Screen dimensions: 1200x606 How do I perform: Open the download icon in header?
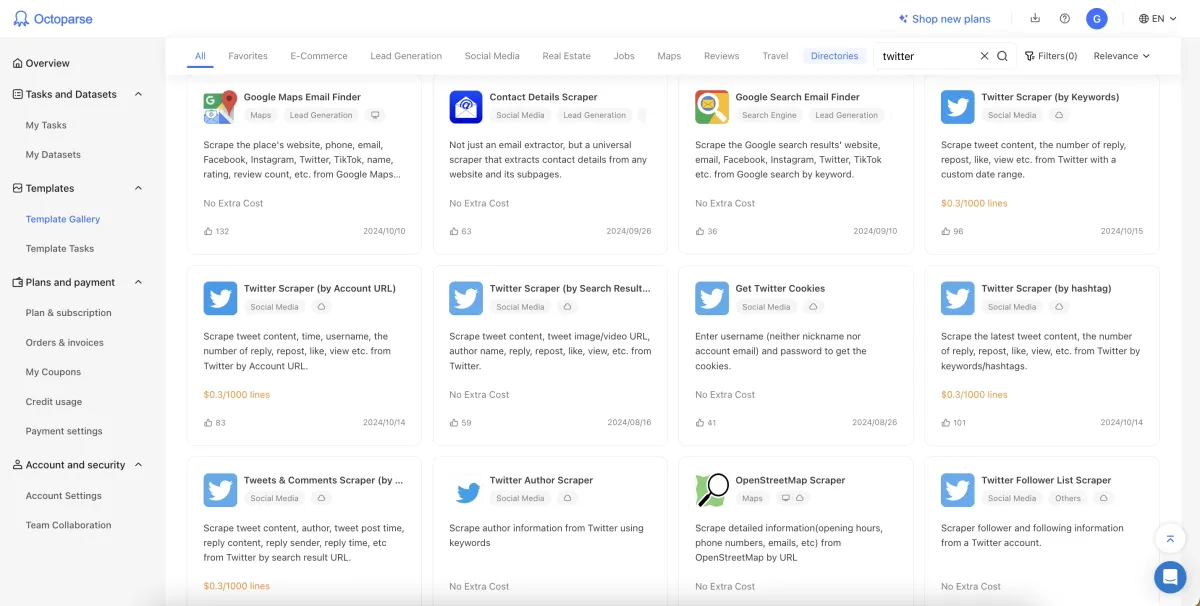[x=1035, y=18]
